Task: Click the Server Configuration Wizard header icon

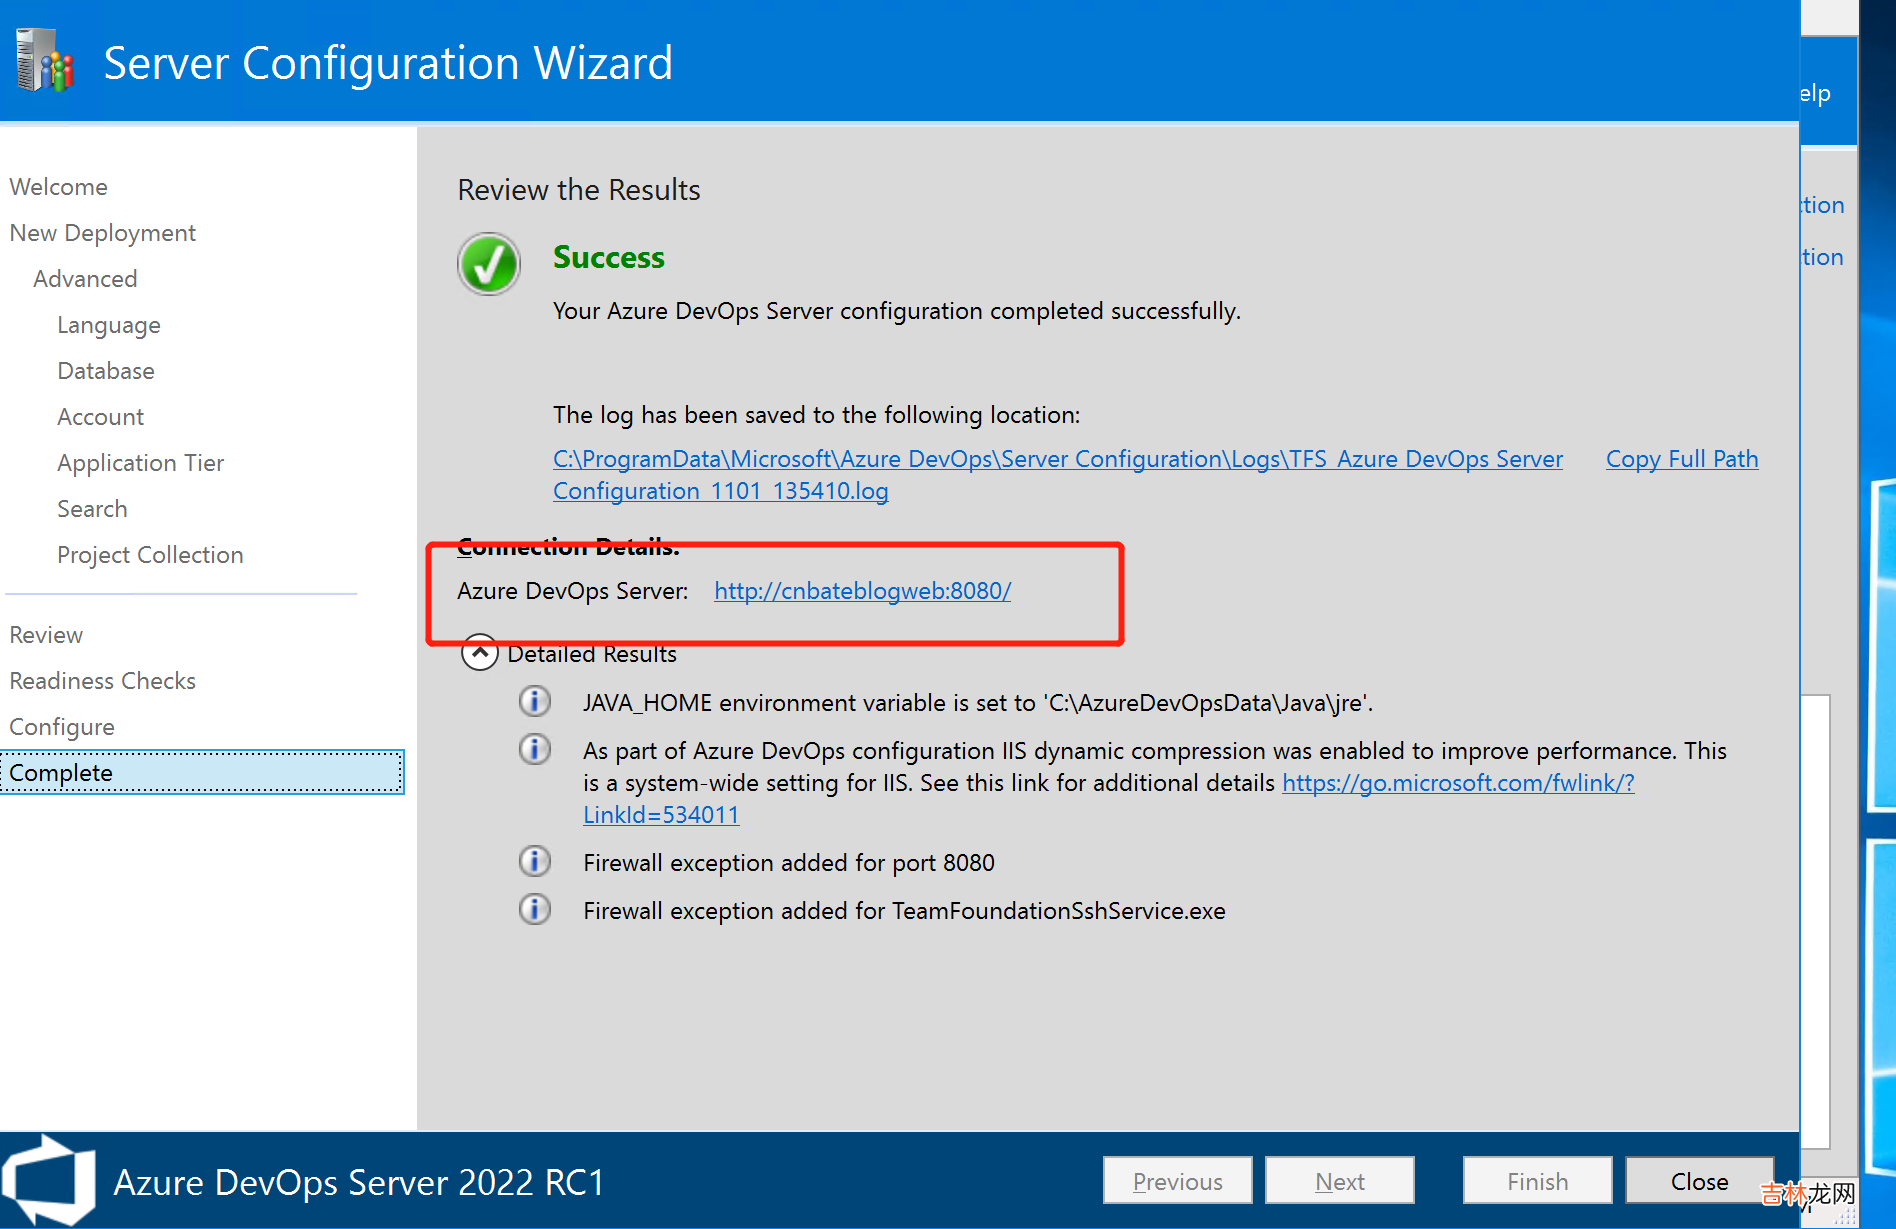Action: 45,61
